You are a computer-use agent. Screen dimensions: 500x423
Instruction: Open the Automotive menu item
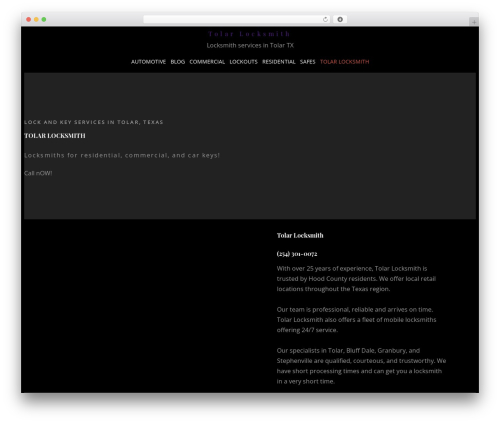(x=148, y=62)
